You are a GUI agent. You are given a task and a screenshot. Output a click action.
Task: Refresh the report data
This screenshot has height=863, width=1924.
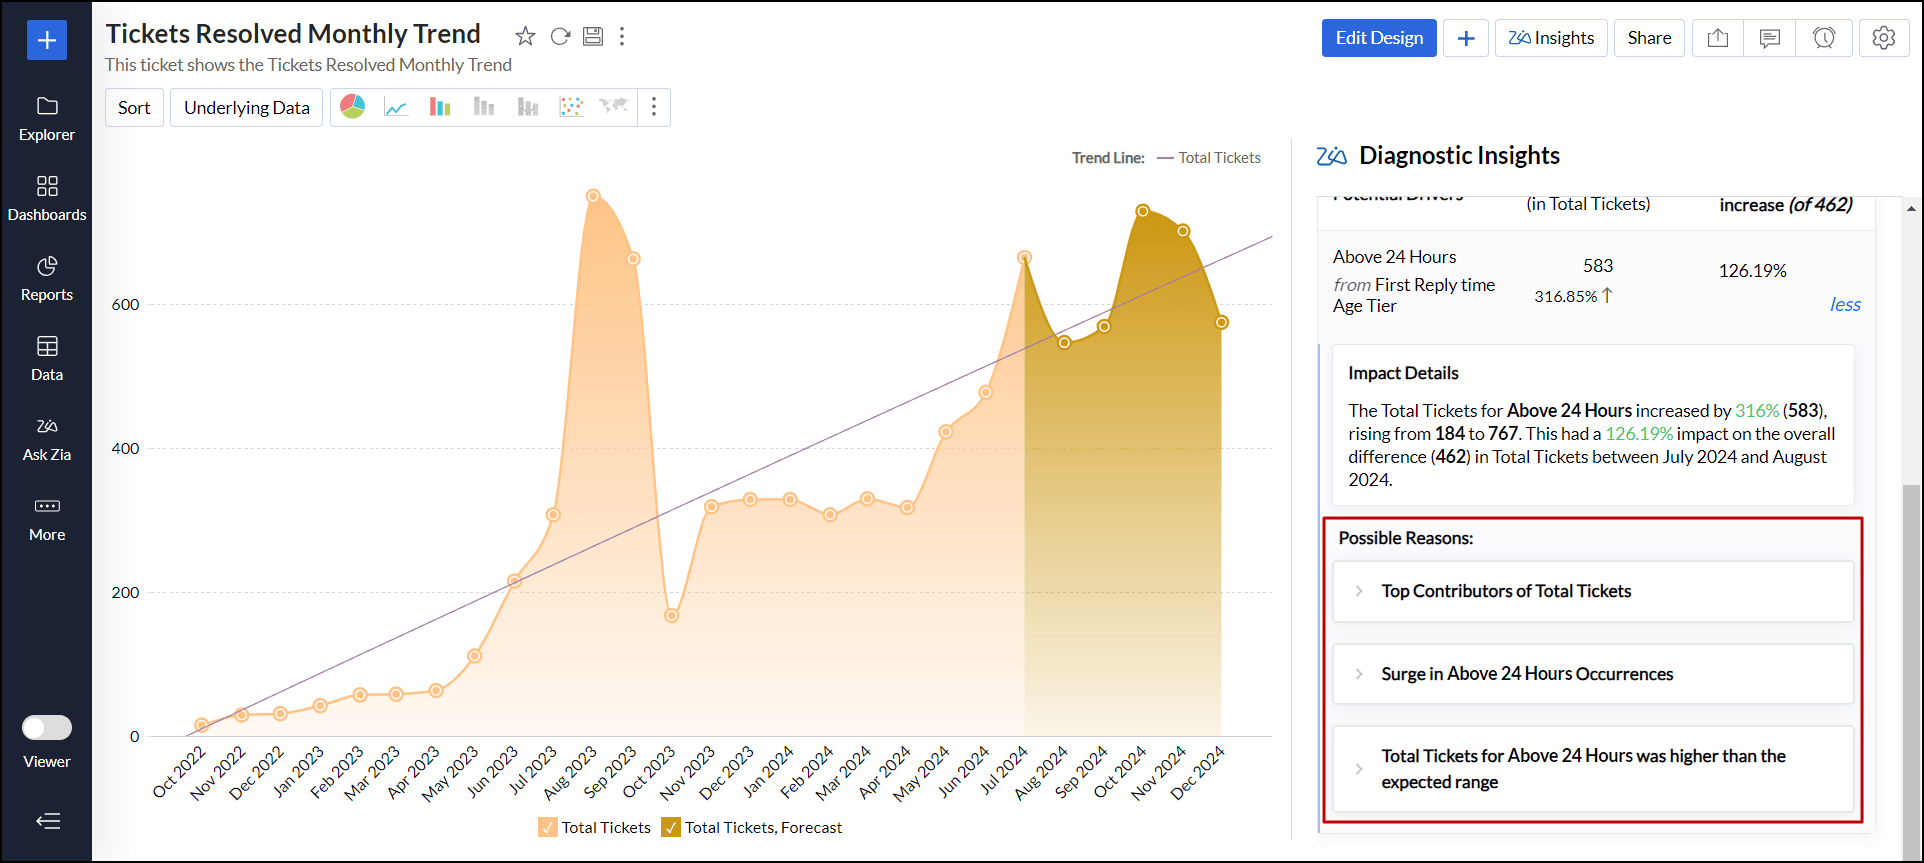560,37
